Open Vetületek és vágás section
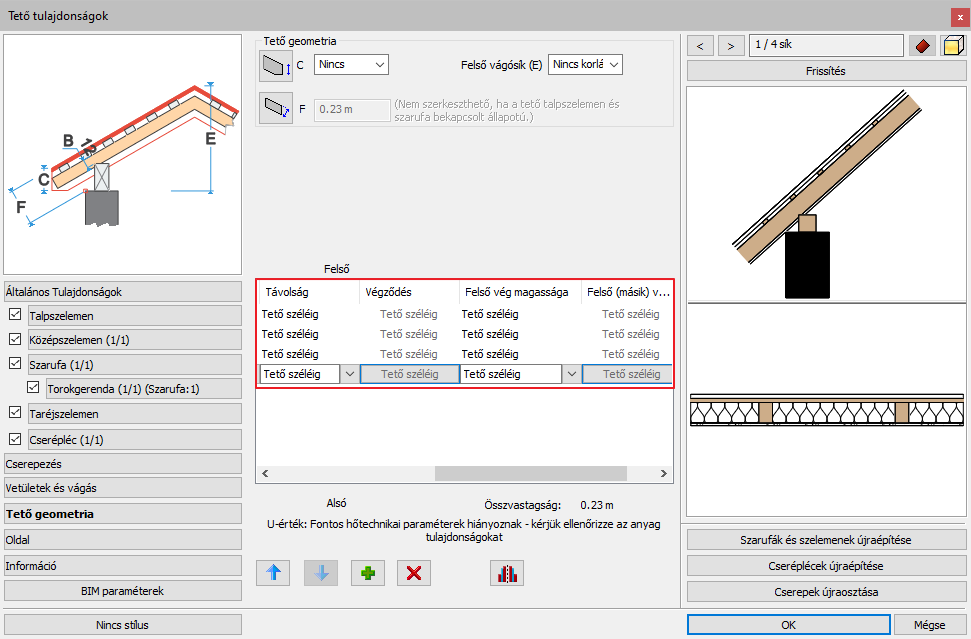The image size is (971, 639). point(123,488)
